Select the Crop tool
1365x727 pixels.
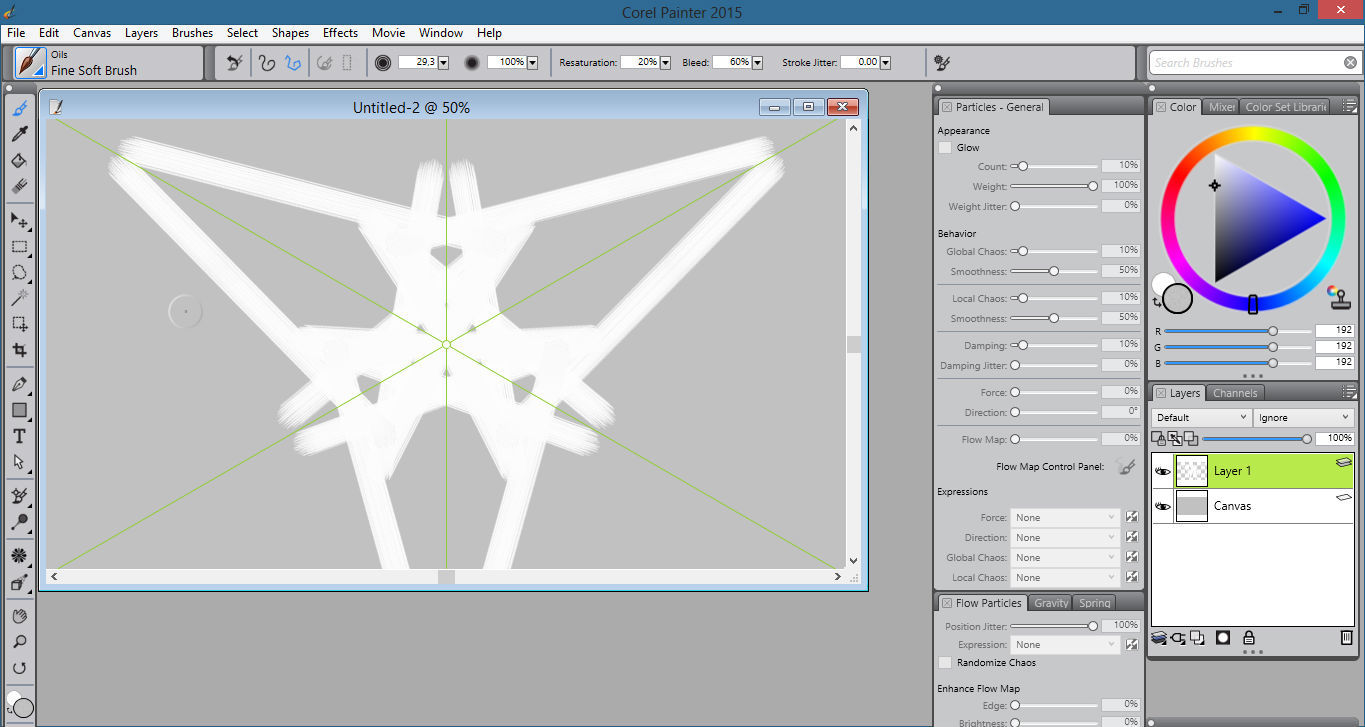(19, 350)
